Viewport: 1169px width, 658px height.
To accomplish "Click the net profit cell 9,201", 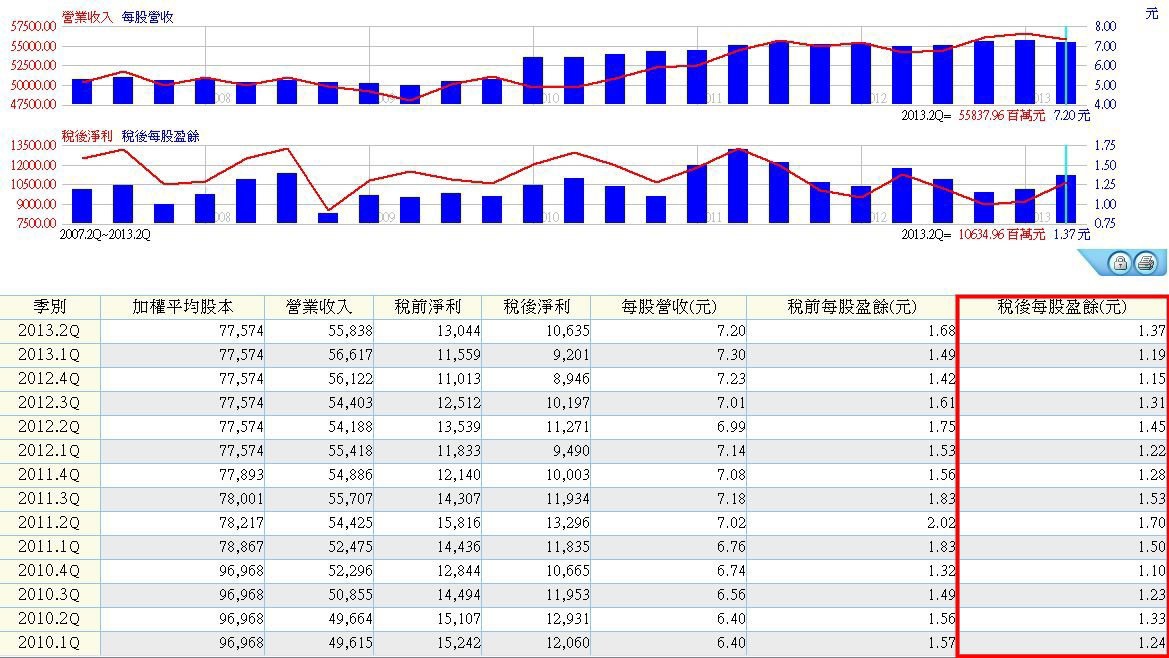I will (x=537, y=355).
